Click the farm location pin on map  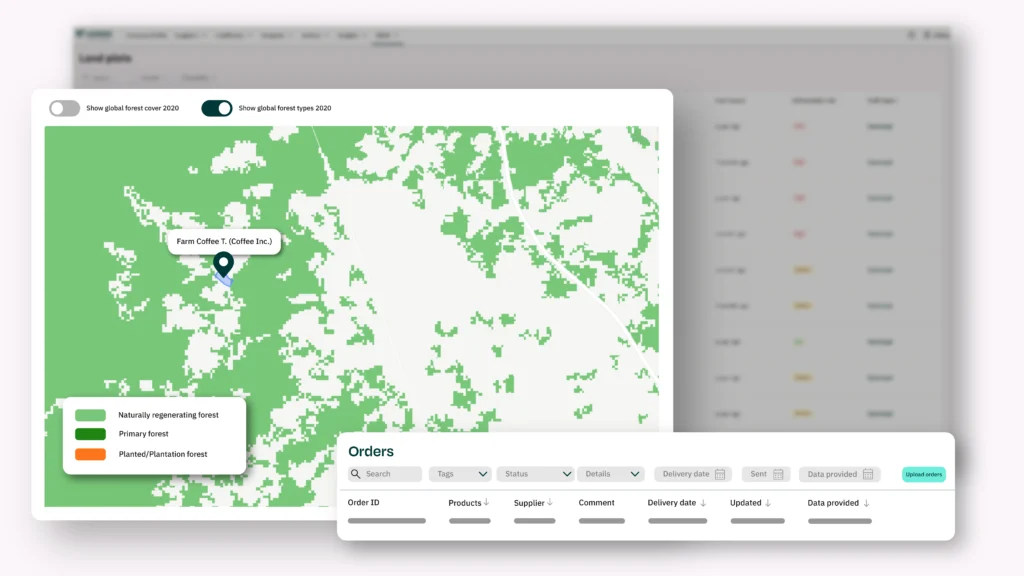tap(223, 264)
